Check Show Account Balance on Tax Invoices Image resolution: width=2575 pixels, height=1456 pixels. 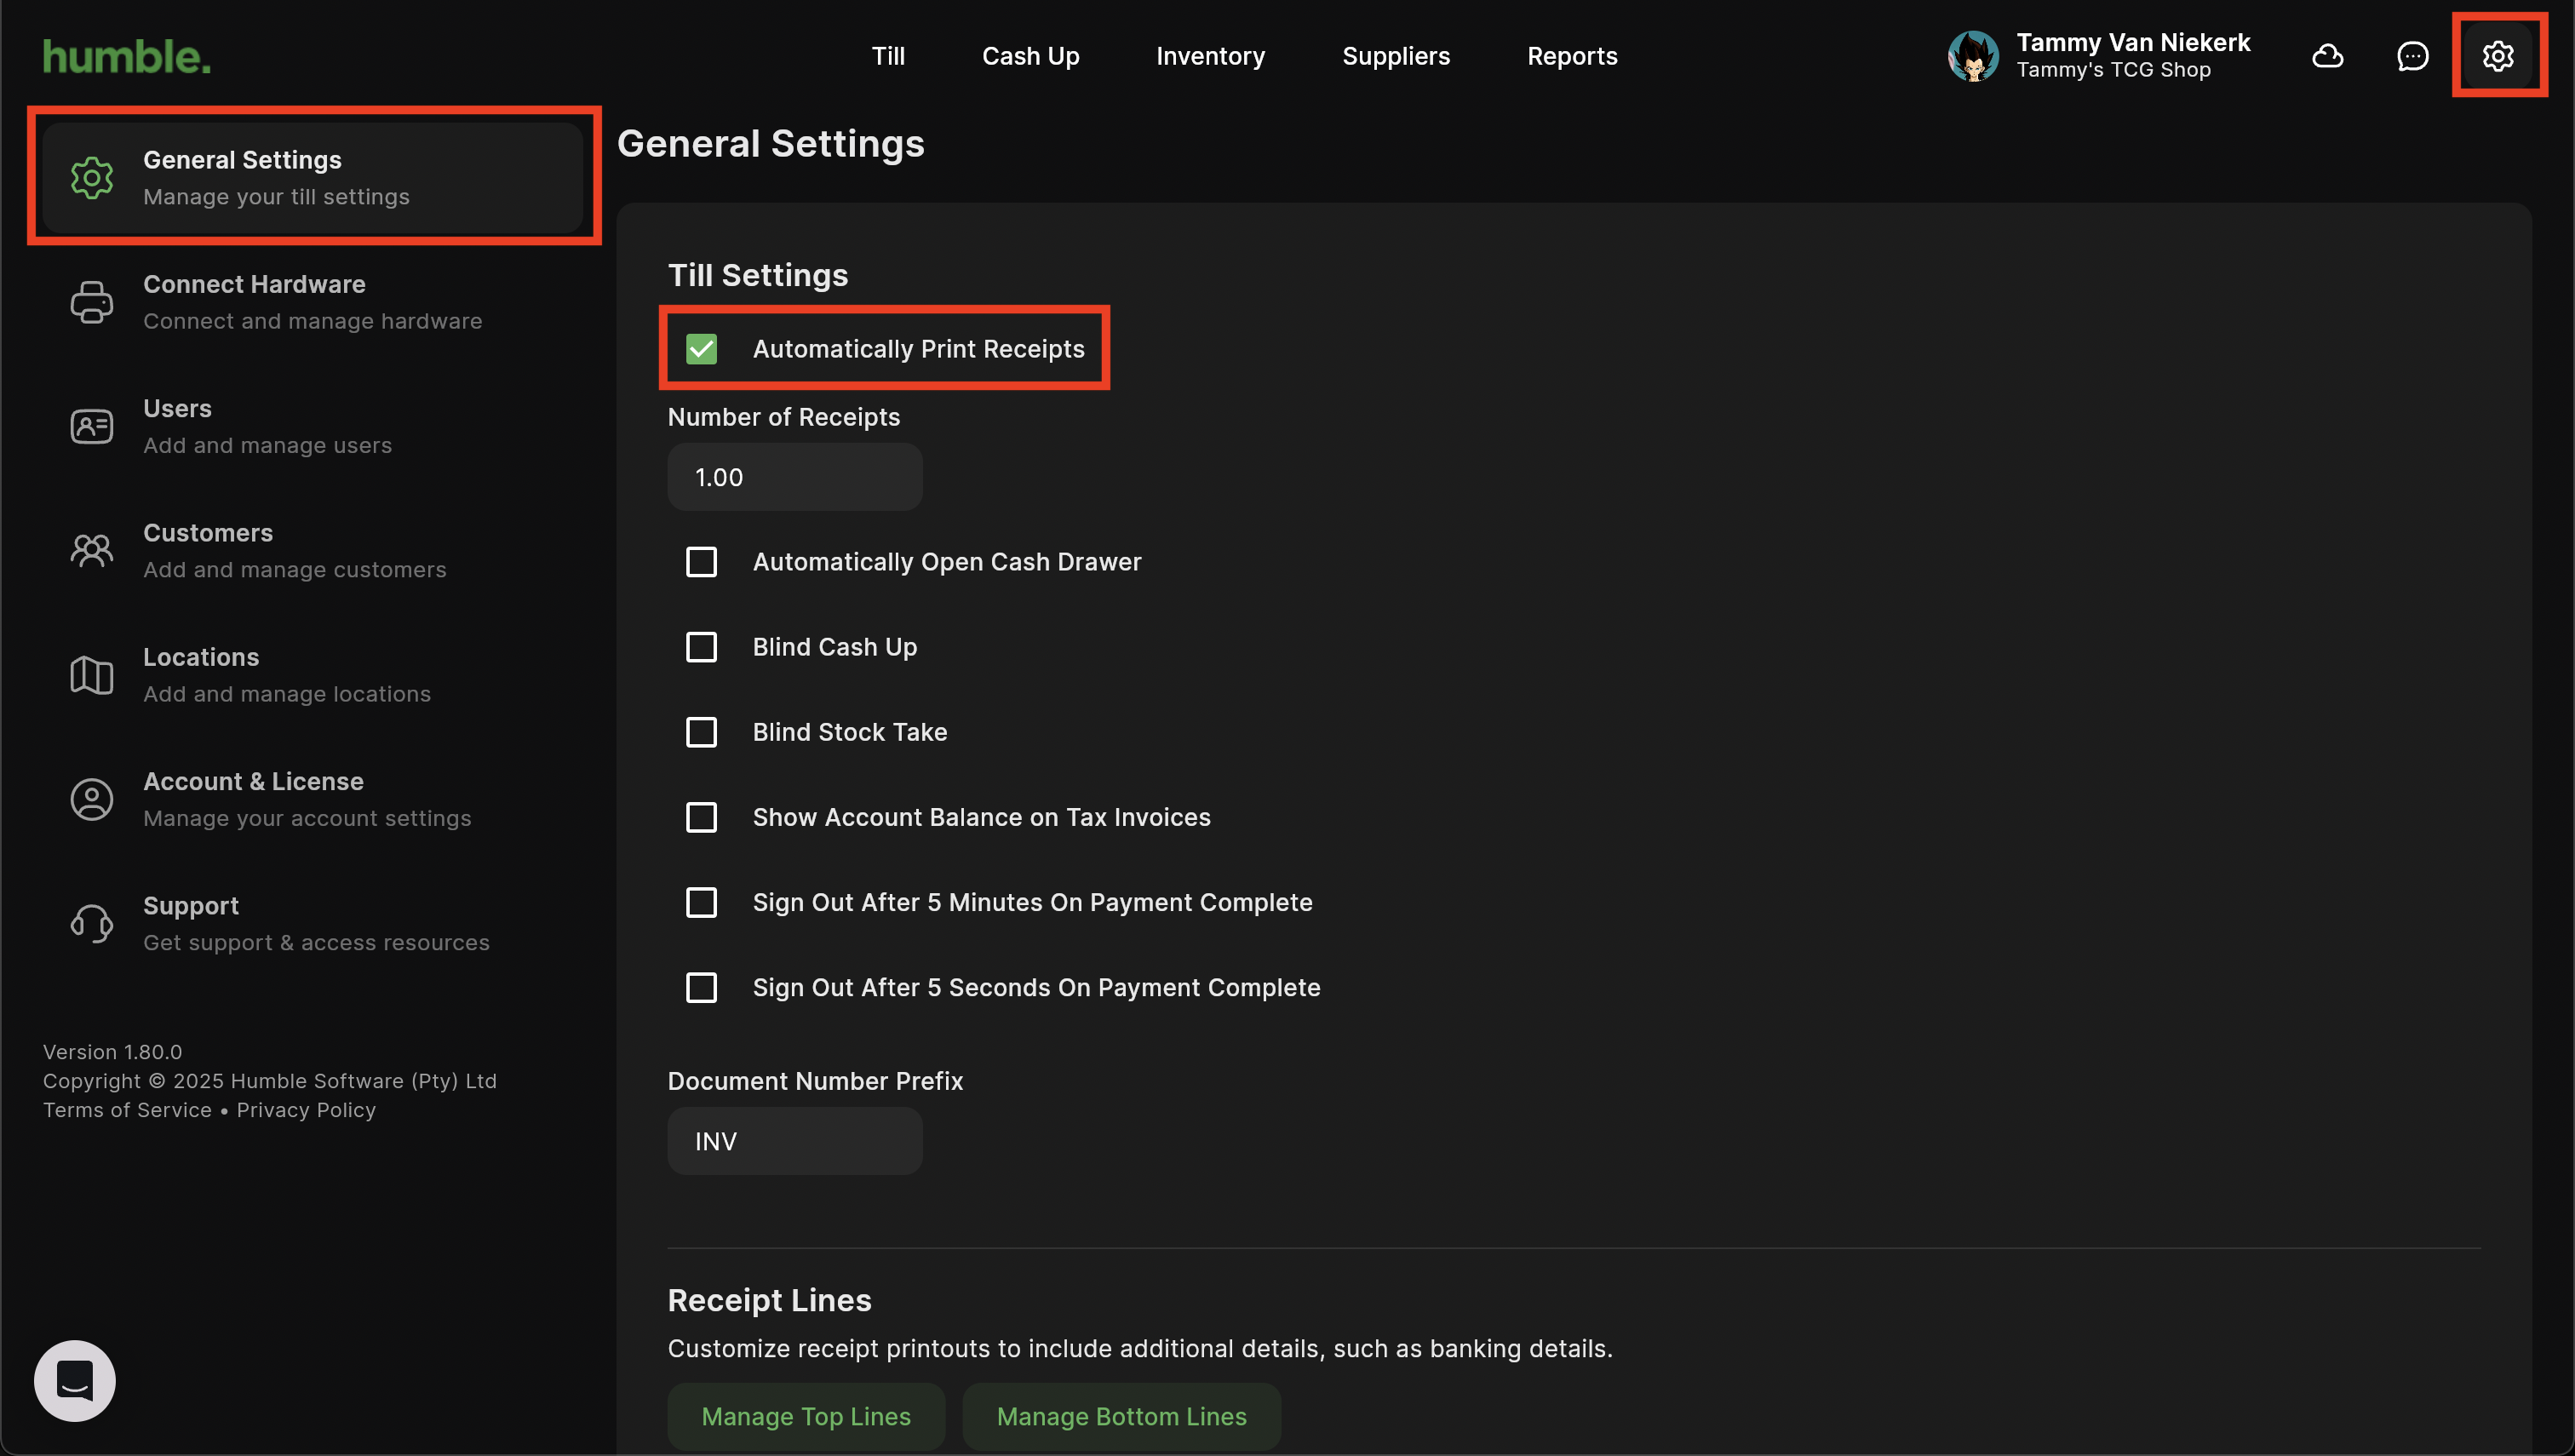(x=701, y=817)
